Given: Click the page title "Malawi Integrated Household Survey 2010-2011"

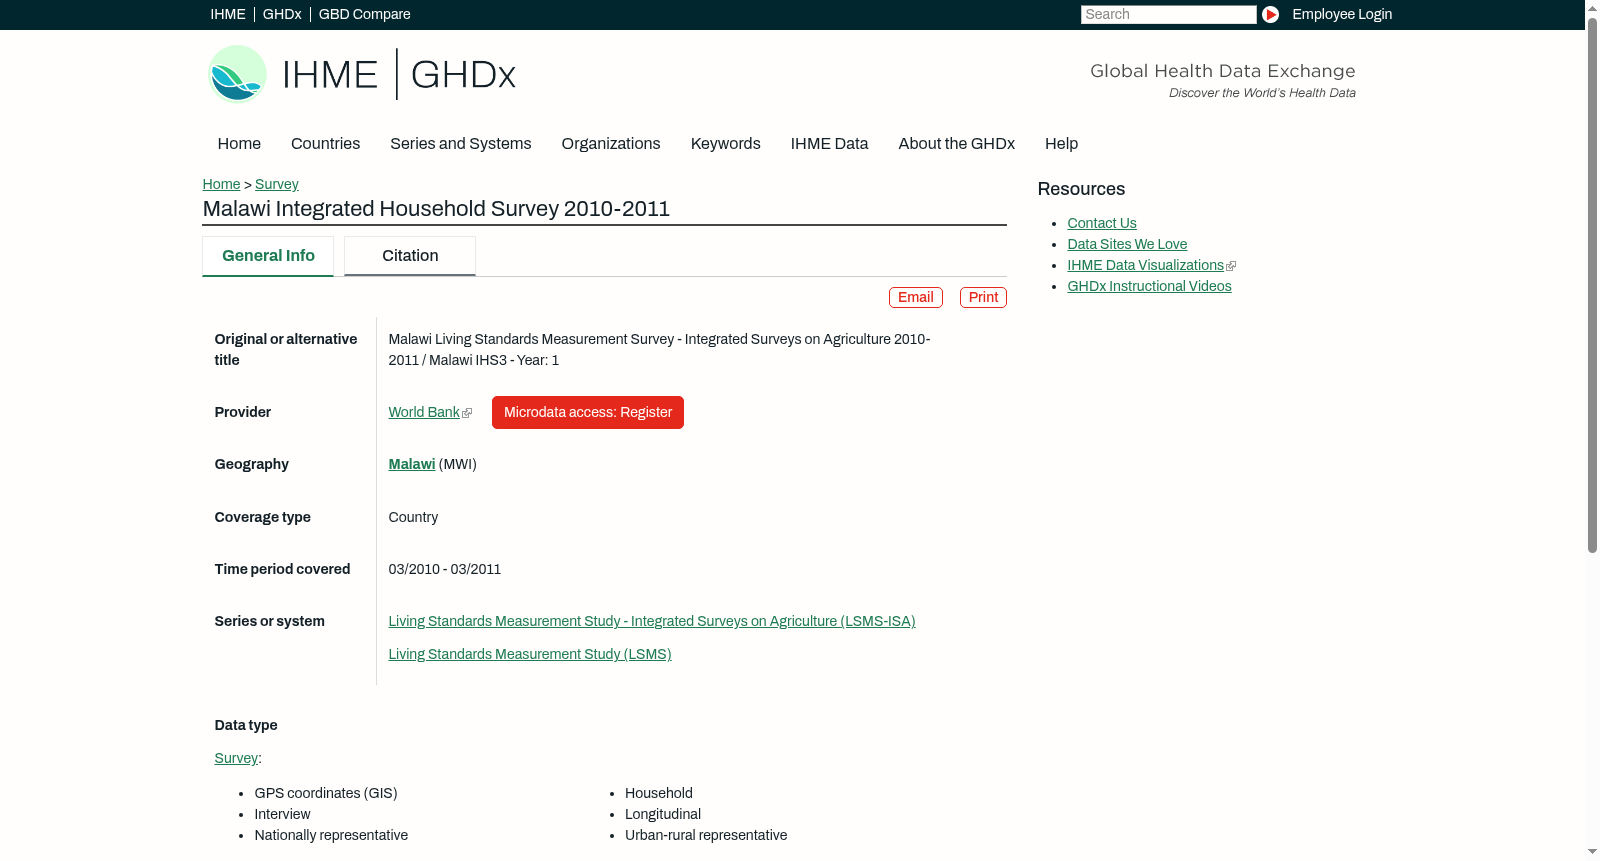Looking at the screenshot, I should pos(436,209).
